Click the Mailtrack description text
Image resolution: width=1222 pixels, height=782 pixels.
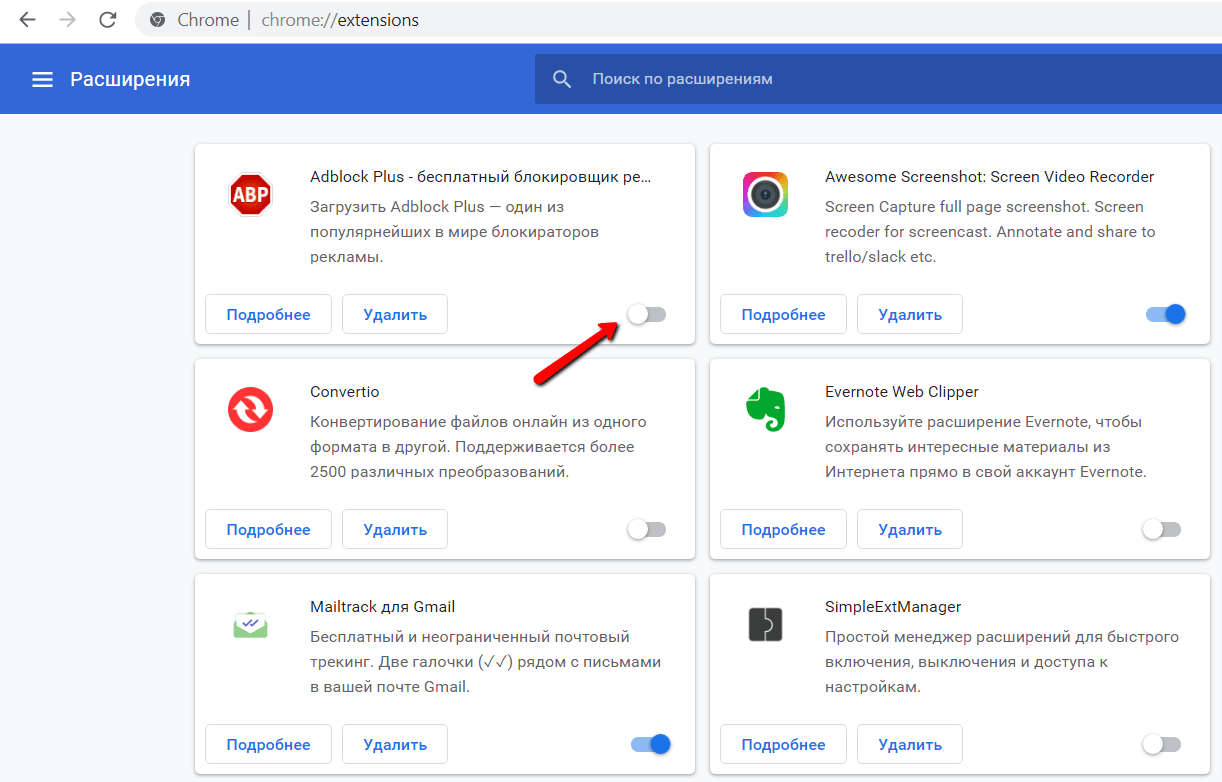486,662
